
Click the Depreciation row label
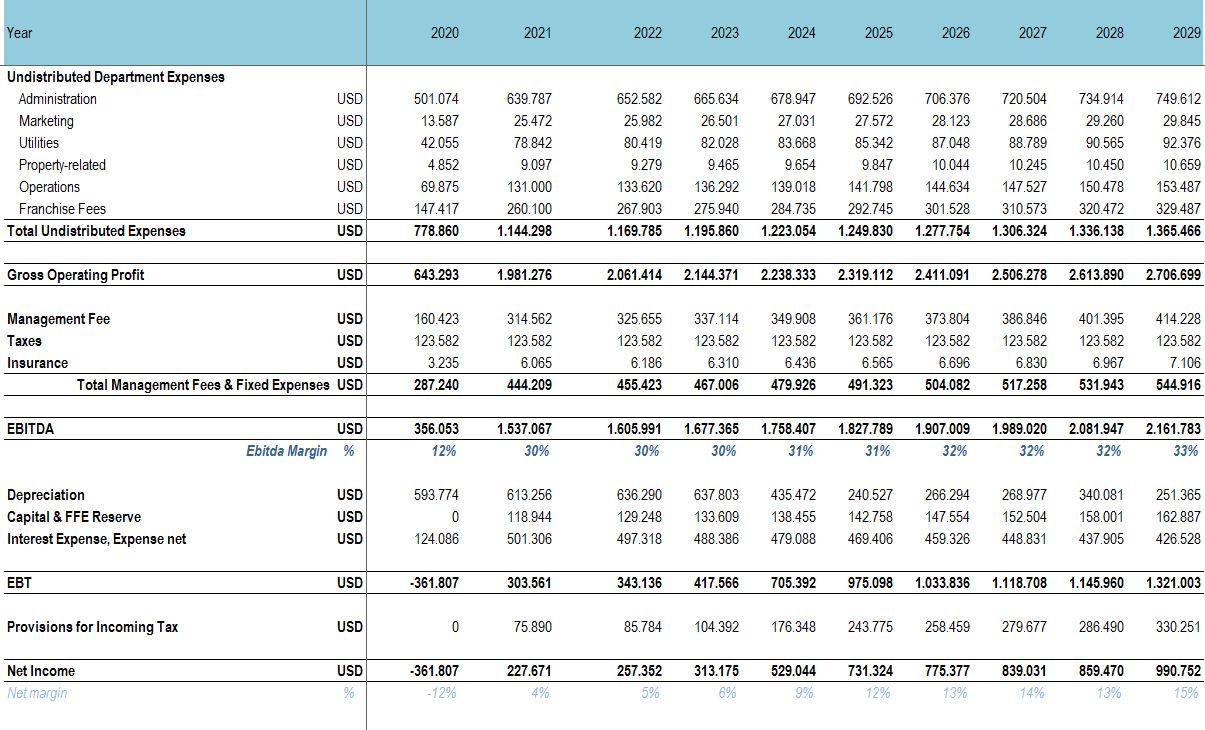pyautogui.click(x=46, y=495)
